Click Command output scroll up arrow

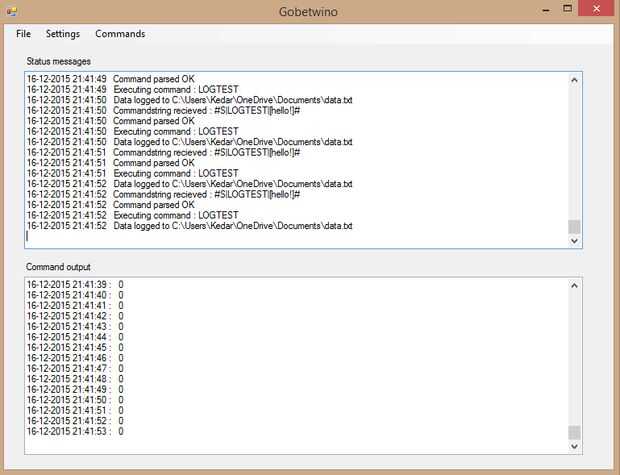(x=574, y=286)
